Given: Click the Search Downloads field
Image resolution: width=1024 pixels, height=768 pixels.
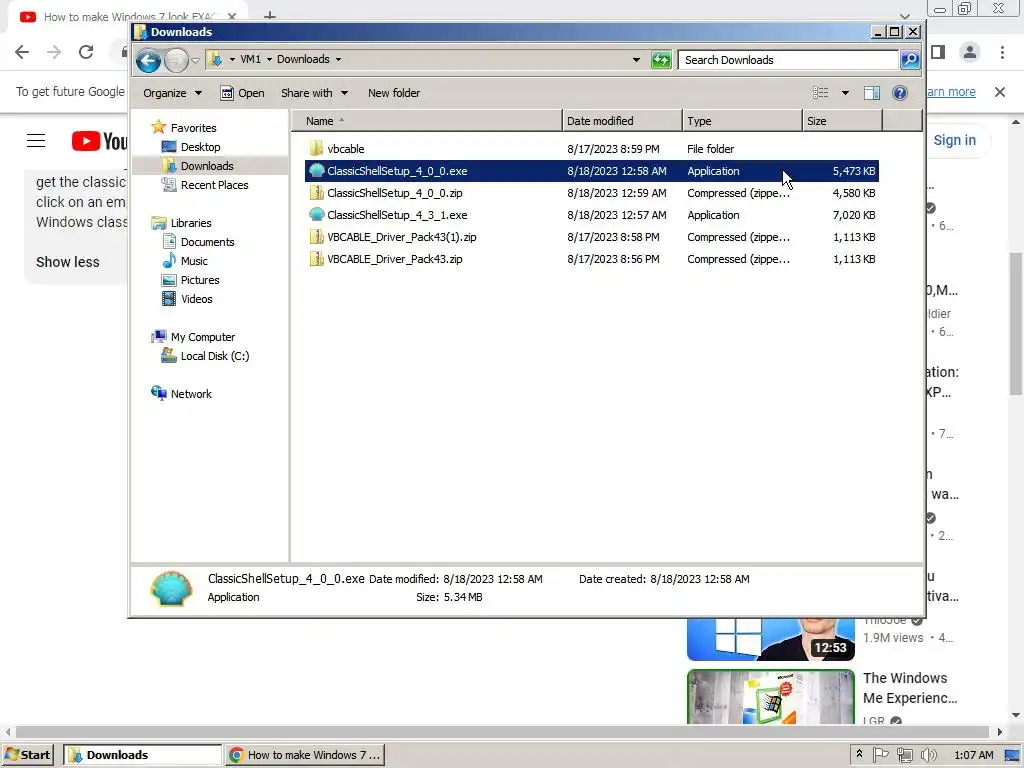Looking at the screenshot, I should point(788,60).
